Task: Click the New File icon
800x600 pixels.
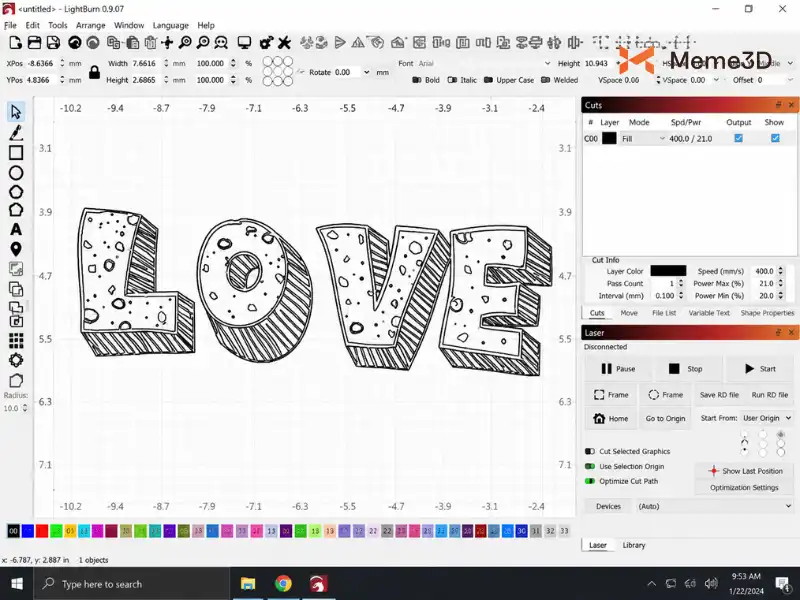Action: [15, 43]
